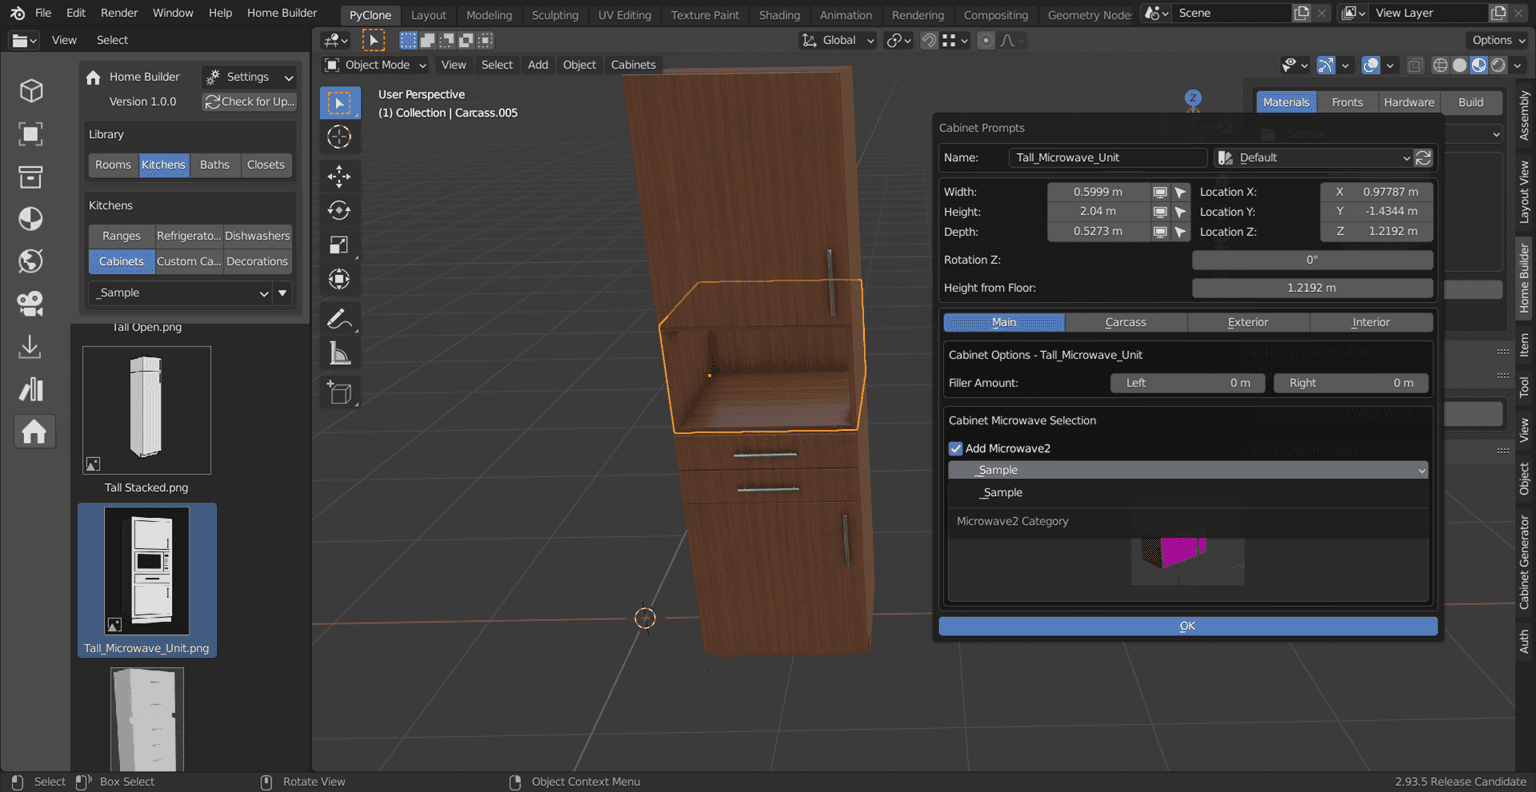1536x792 pixels.
Task: Select the Rotate tool icon
Action: tap(339, 210)
